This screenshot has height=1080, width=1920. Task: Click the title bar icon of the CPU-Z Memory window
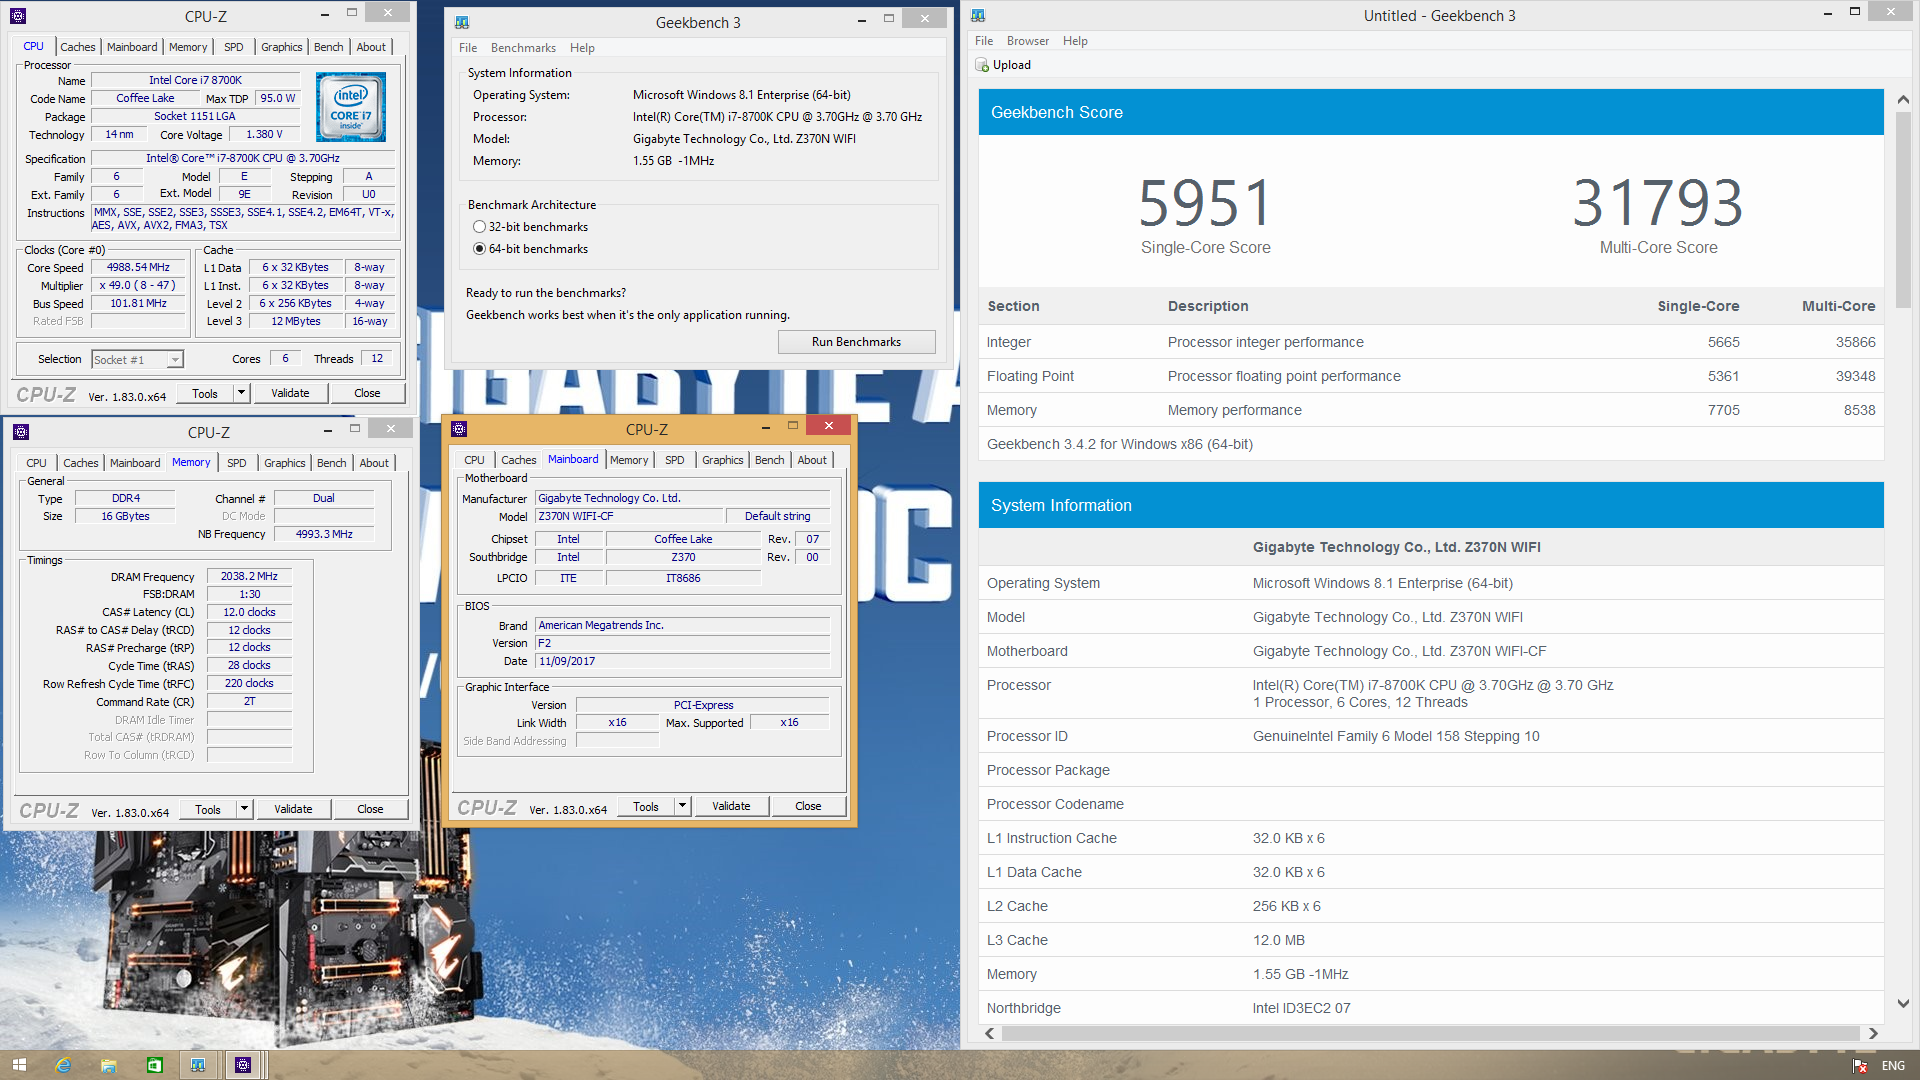coord(21,432)
